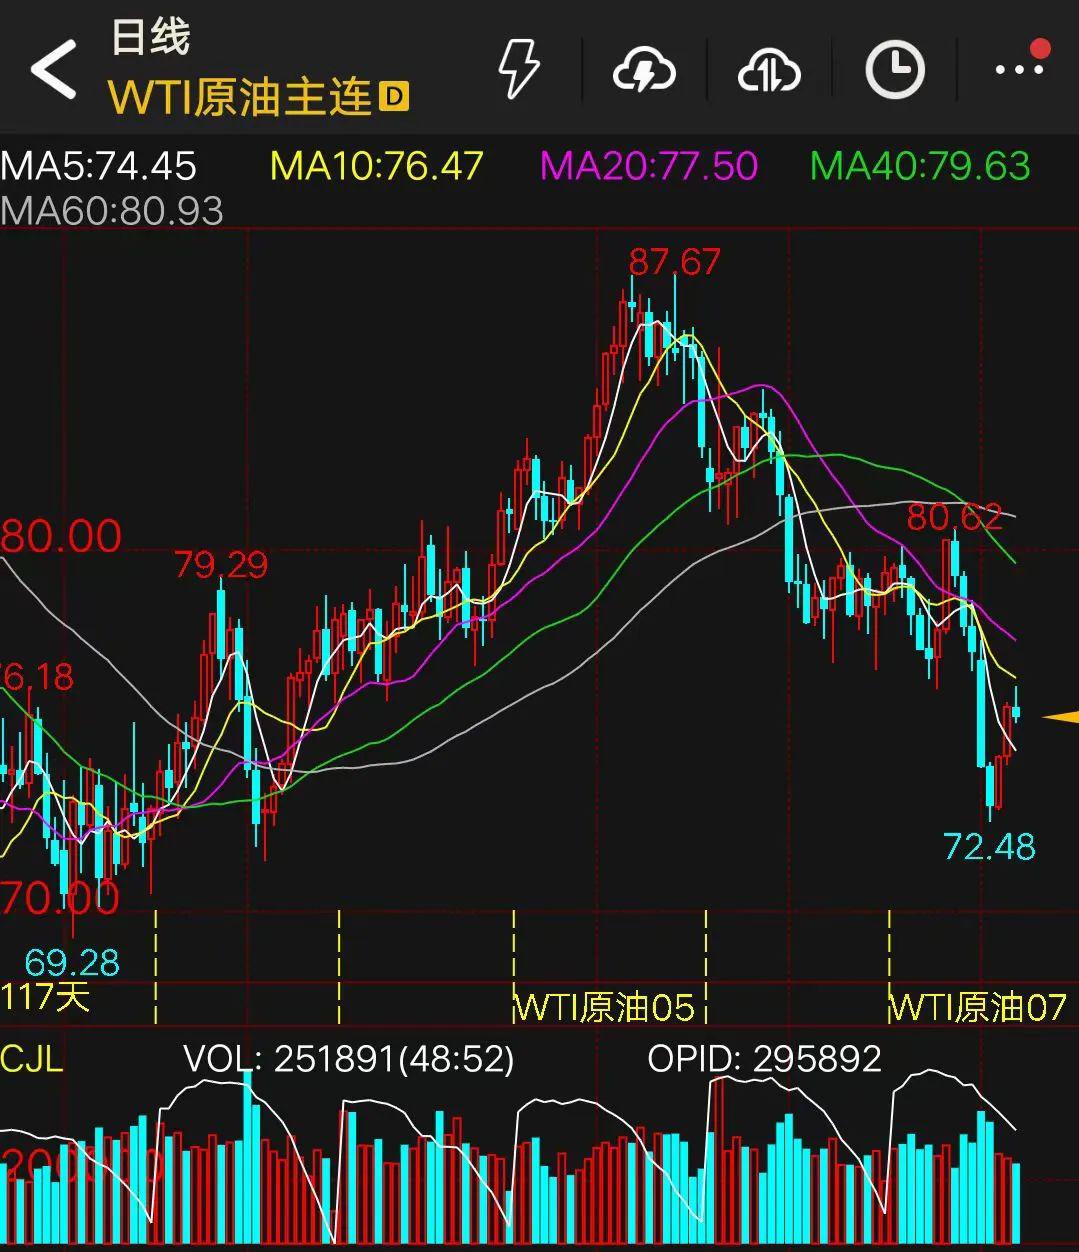Open the cloud up-down sync icon
Screen dimensions: 1079x1252
pos(769,70)
